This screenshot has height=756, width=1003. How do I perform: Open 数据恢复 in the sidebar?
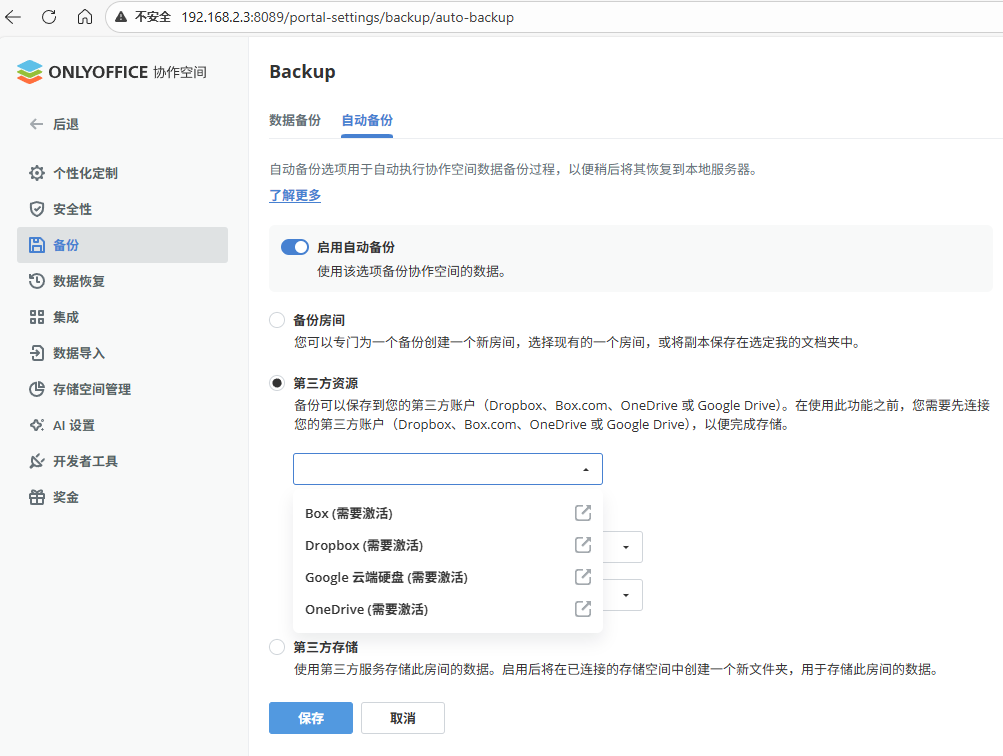(79, 281)
